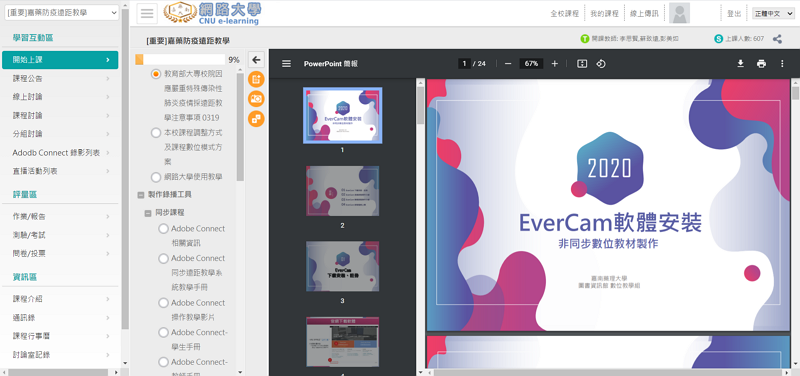Viewport: 800px width, 376px height.
Task: Expand the 作業/報告 chevron
Action: [108, 216]
